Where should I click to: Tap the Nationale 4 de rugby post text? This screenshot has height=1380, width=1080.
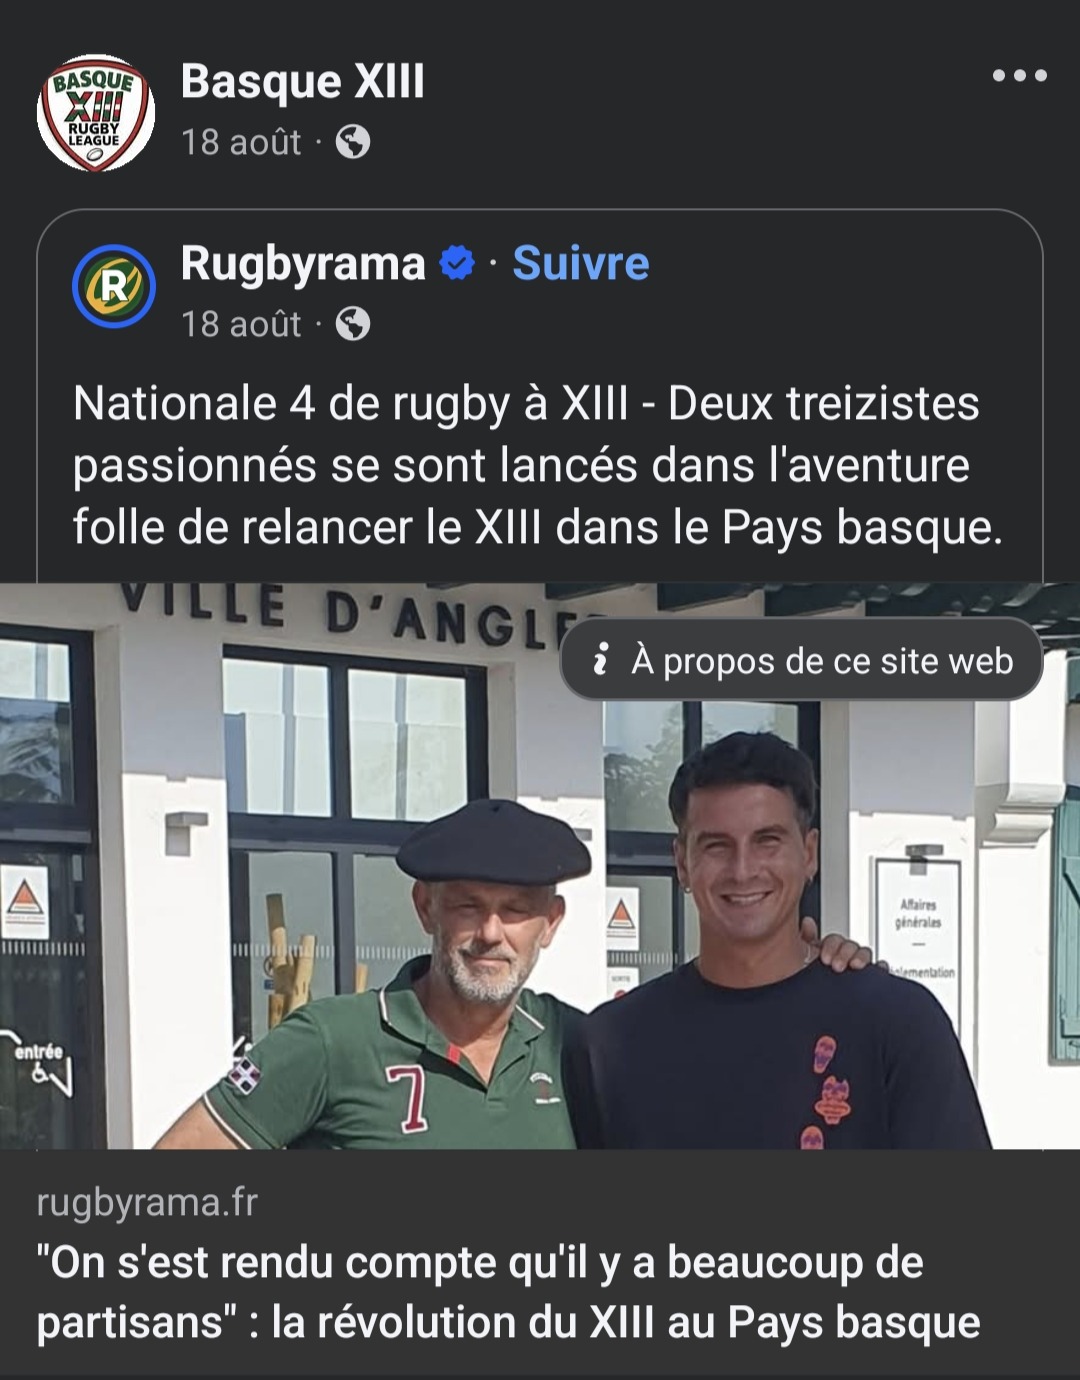pos(538,465)
